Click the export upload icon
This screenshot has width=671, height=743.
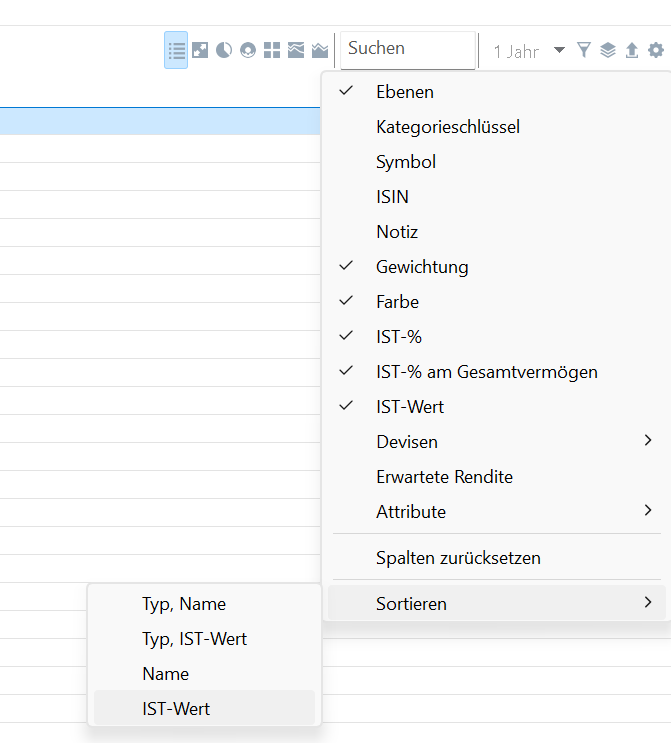pyautogui.click(x=632, y=50)
